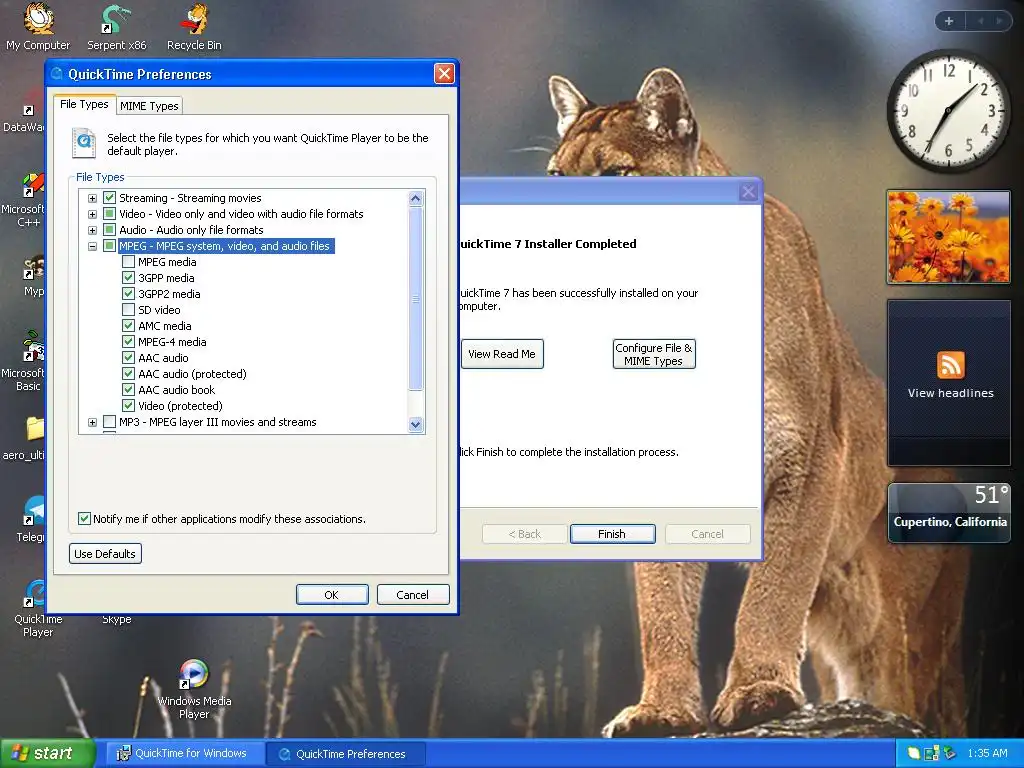Image resolution: width=1024 pixels, height=768 pixels.
Task: Open the Skype desktop shortcut
Action: pyautogui.click(x=116, y=619)
